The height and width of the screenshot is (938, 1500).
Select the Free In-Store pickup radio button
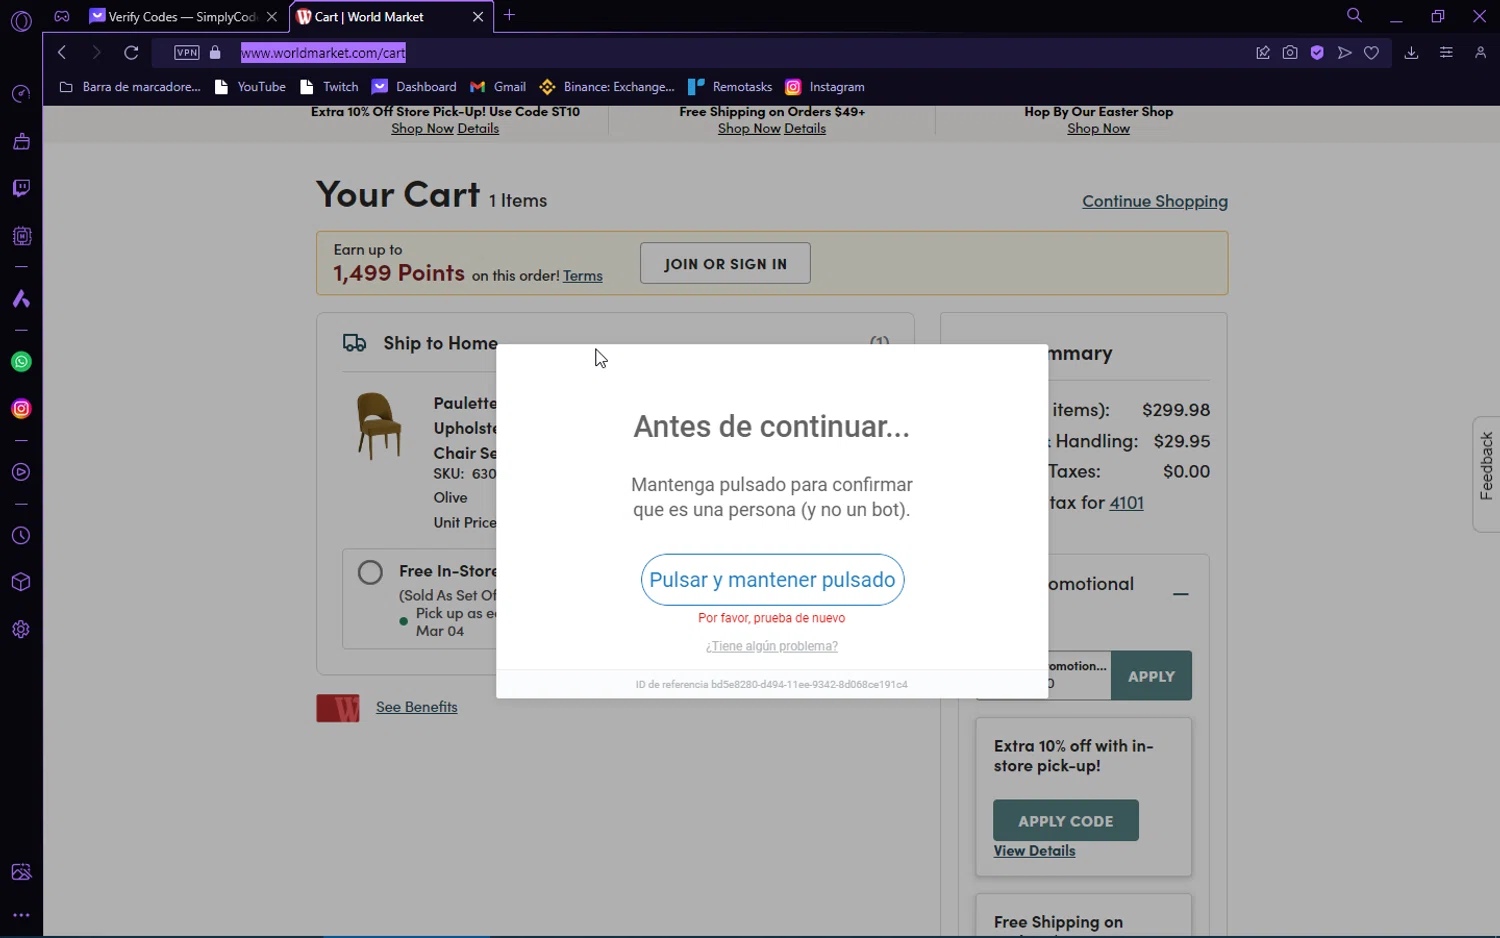(x=370, y=572)
